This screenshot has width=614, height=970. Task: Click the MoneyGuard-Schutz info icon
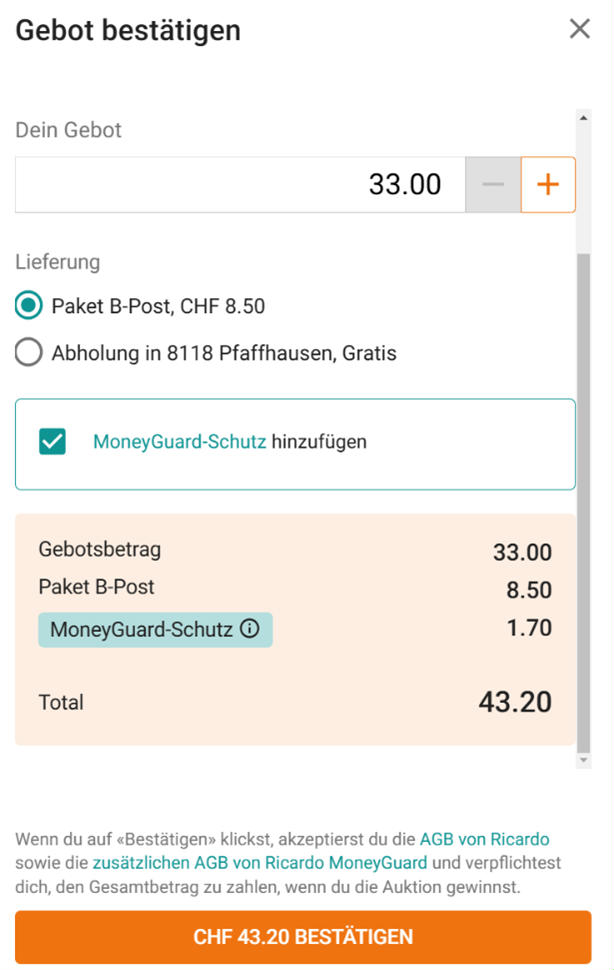(x=249, y=629)
